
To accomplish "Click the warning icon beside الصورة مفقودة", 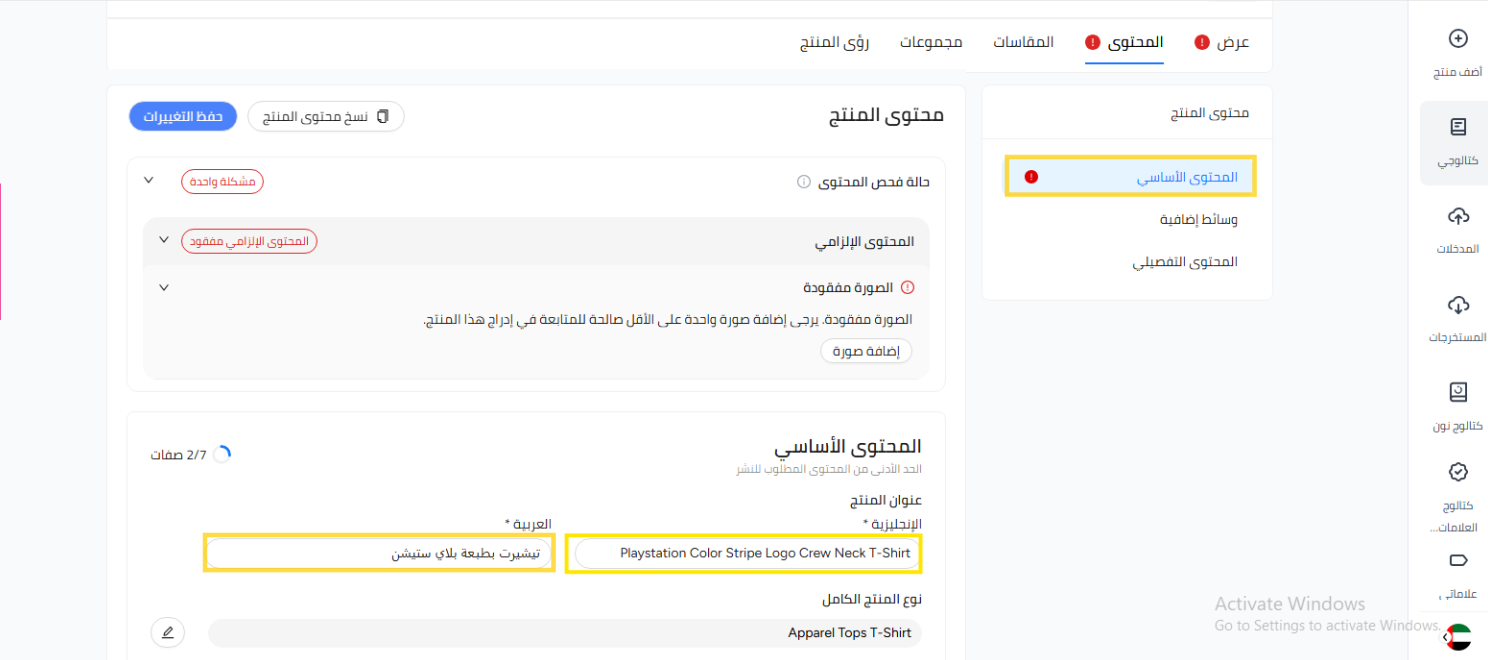I will 908,287.
